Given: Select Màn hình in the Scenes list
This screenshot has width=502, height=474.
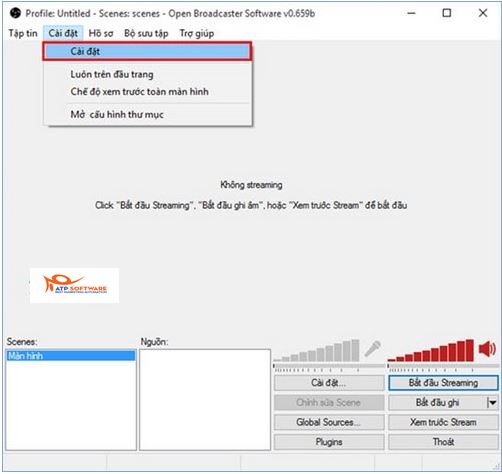Looking at the screenshot, I should click(x=71, y=356).
